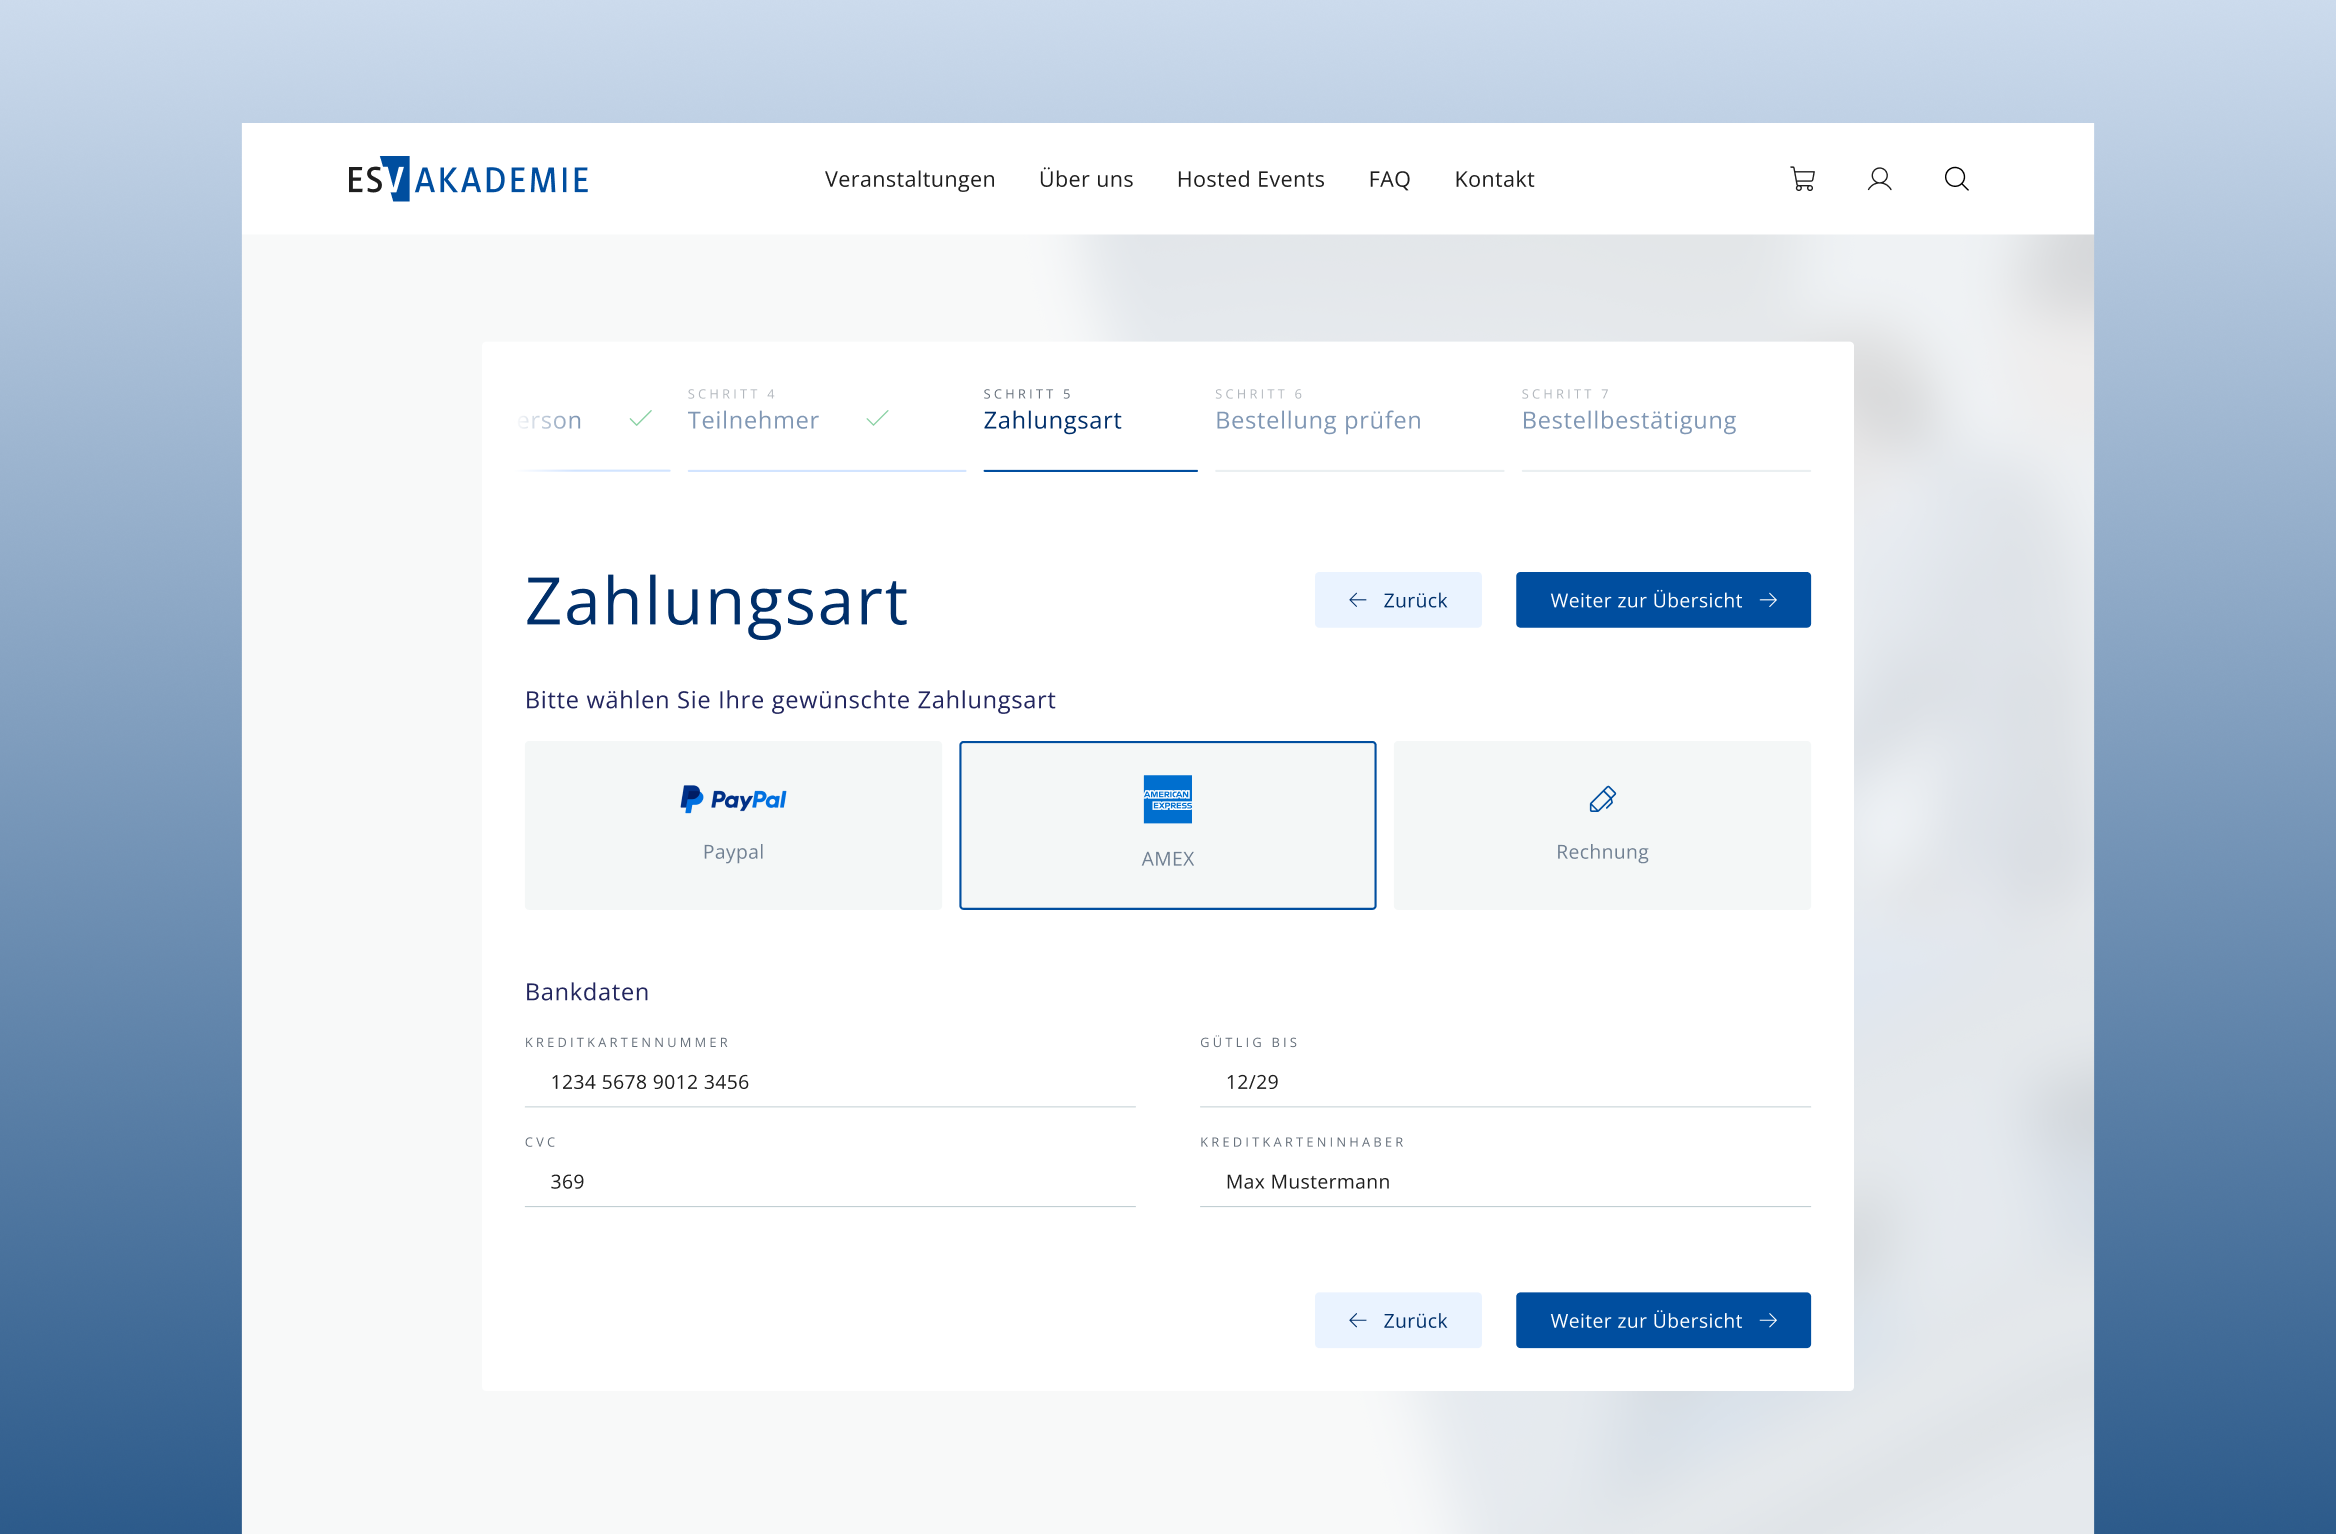Click the pencil icon above Rechnung

pyautogui.click(x=1601, y=798)
